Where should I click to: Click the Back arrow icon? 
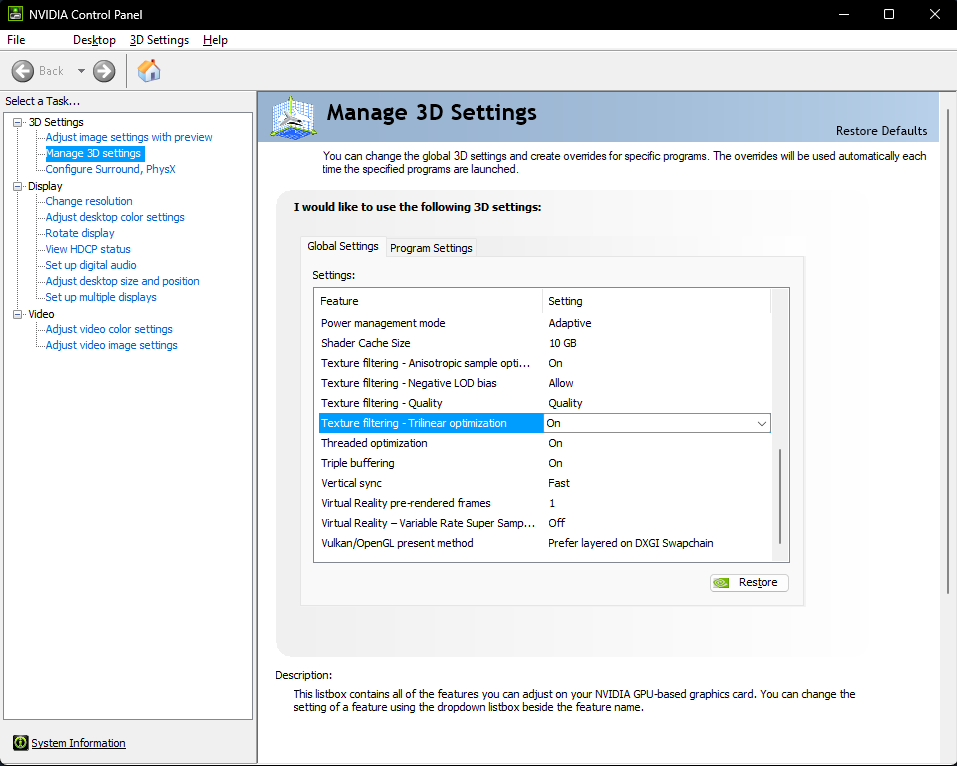[x=23, y=71]
